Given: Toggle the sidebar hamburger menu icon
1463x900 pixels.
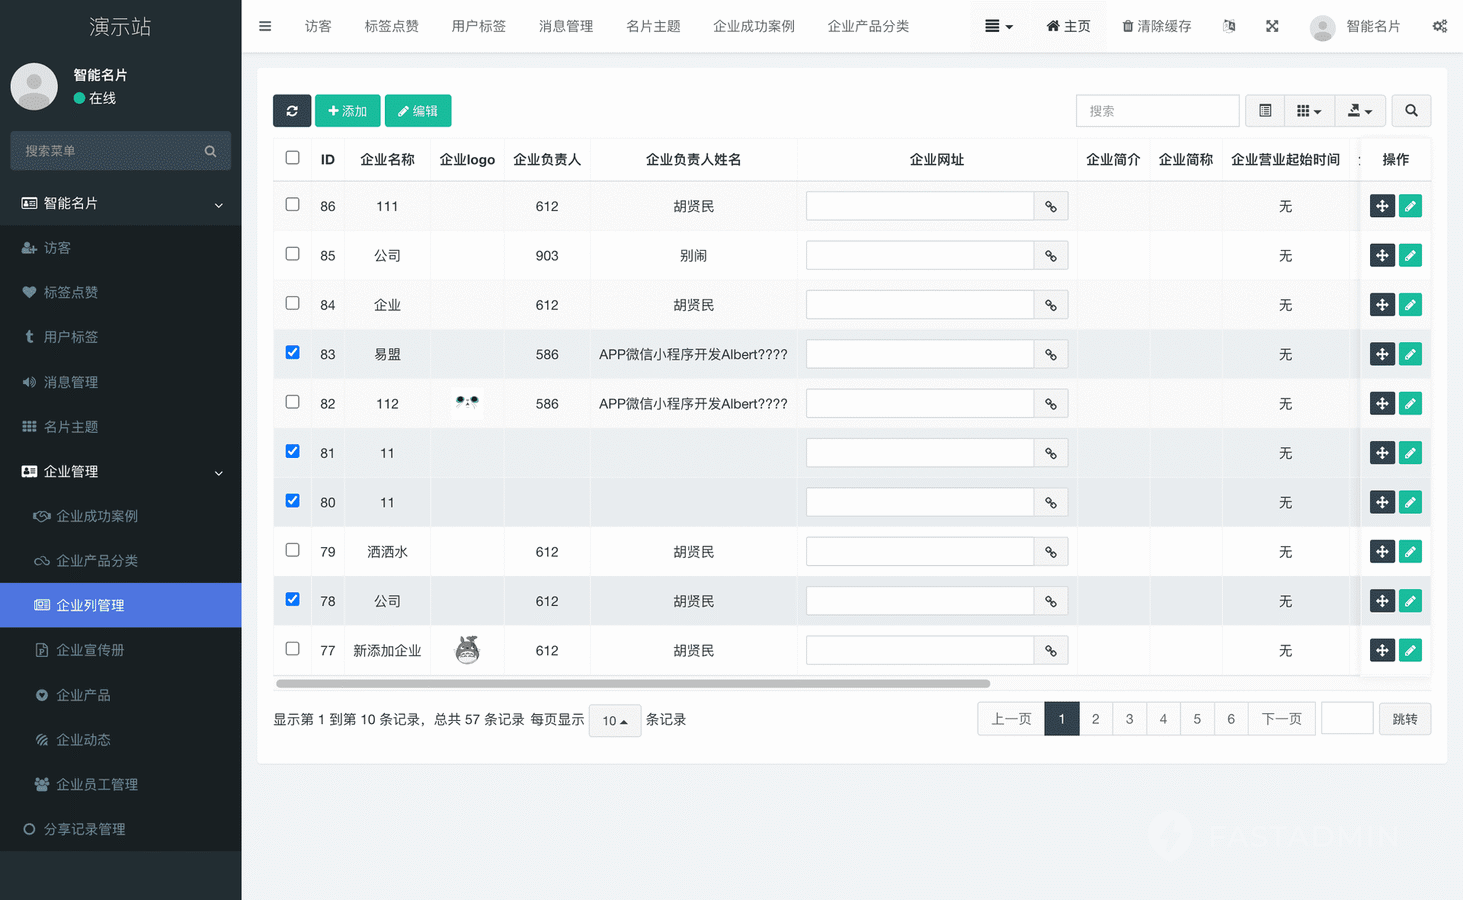Looking at the screenshot, I should 265,26.
